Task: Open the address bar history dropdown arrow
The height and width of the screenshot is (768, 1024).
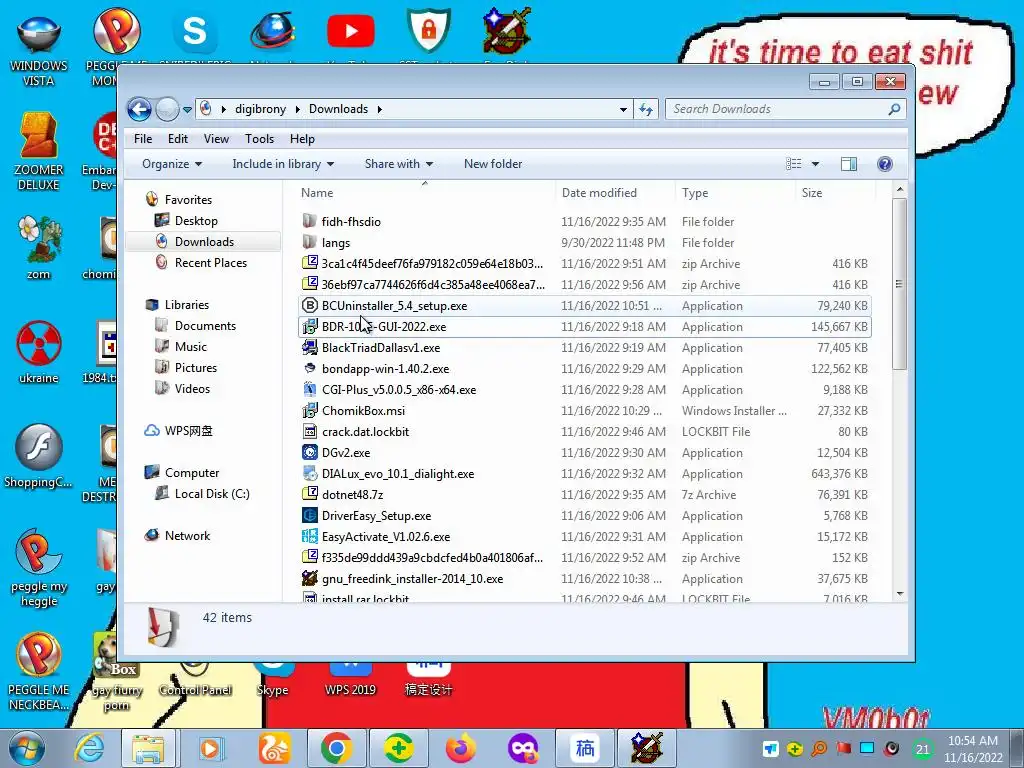Action: click(x=623, y=110)
